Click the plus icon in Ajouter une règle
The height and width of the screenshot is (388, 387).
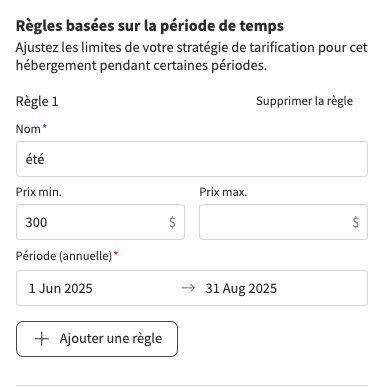point(42,339)
